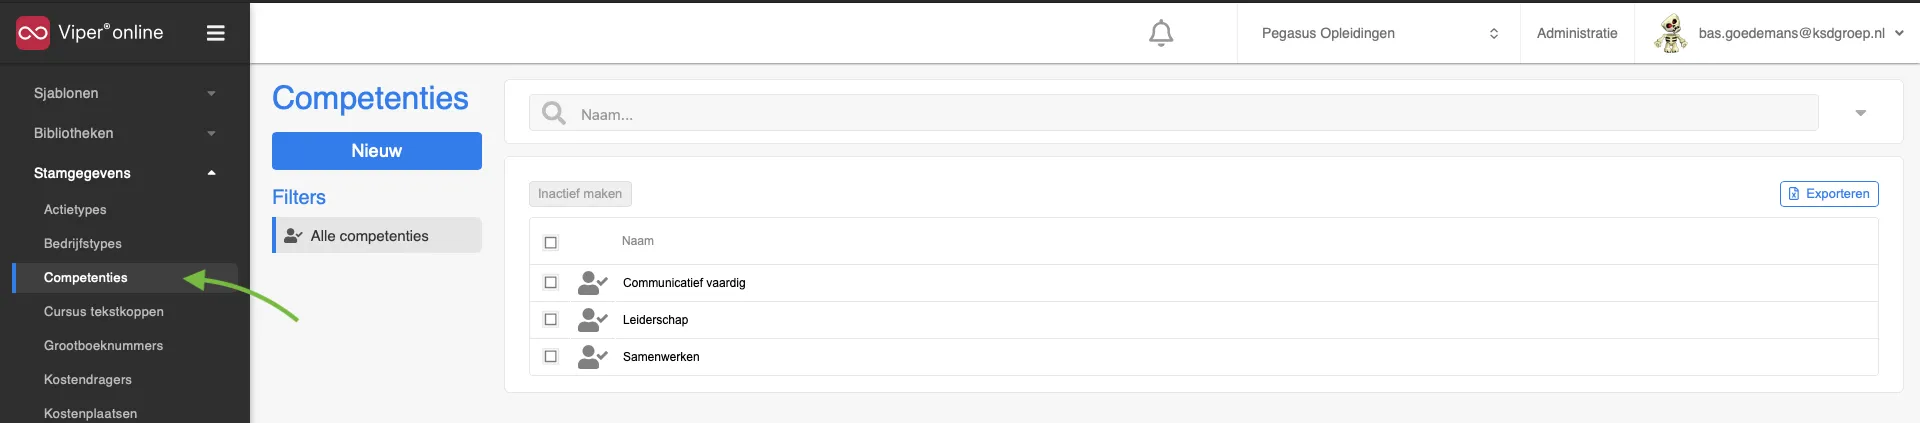This screenshot has height=423, width=1920.
Task: Tick the Communicatief vaardig checkbox
Action: pyautogui.click(x=550, y=283)
